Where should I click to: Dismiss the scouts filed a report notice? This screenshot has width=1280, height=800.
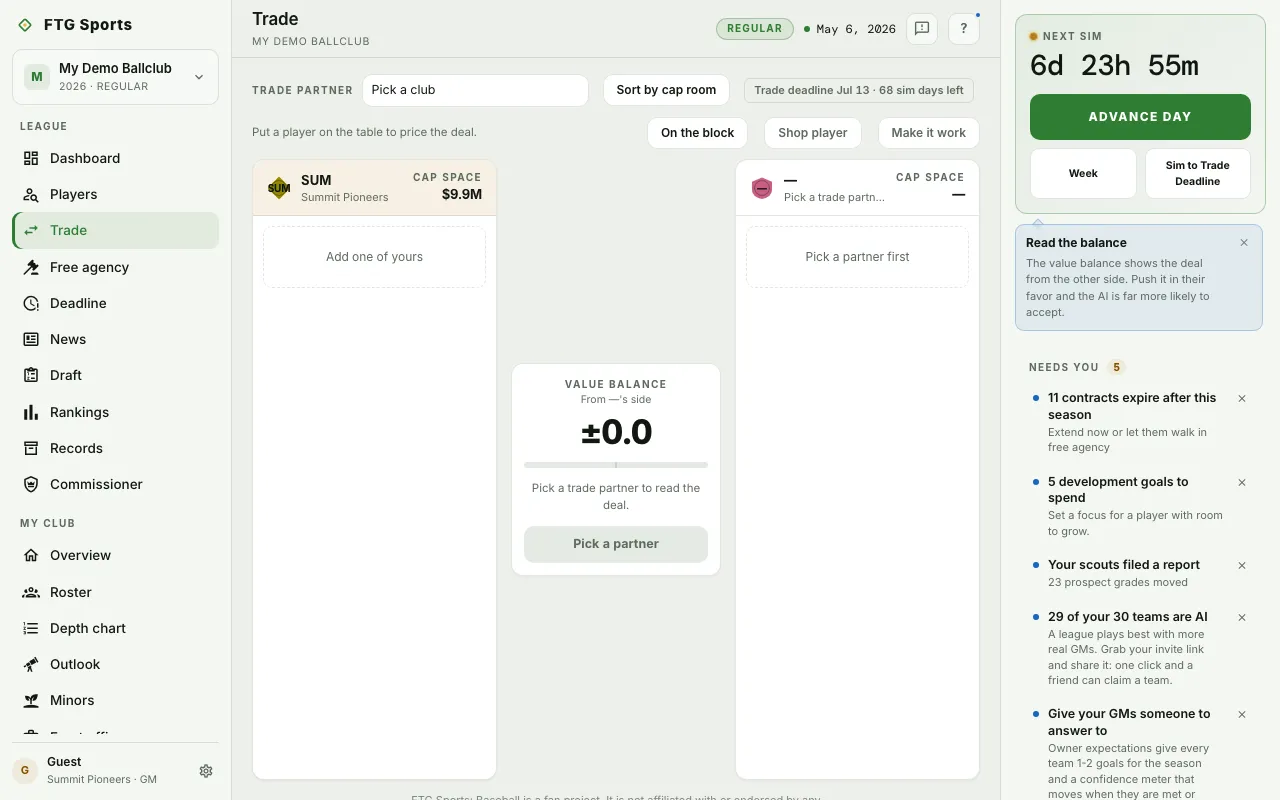click(x=1242, y=566)
